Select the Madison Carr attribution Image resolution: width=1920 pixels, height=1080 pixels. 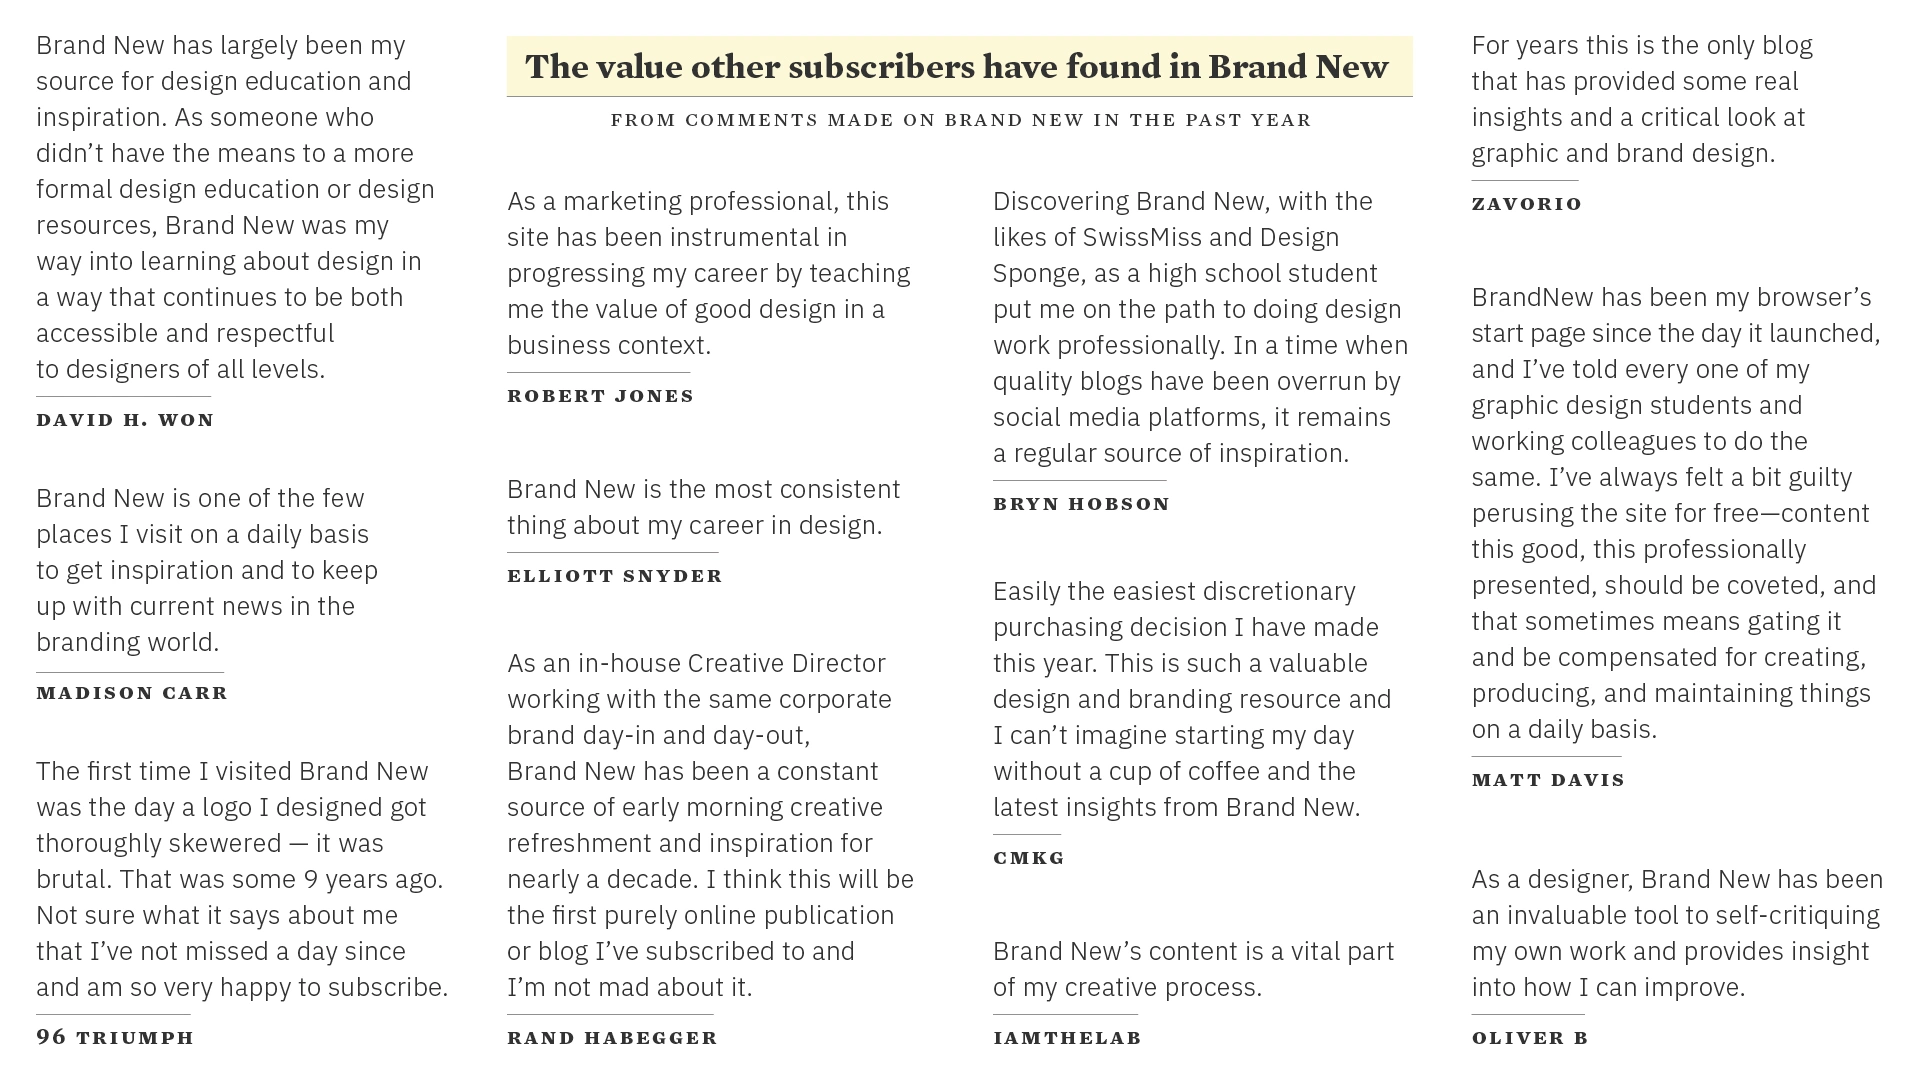(x=132, y=693)
